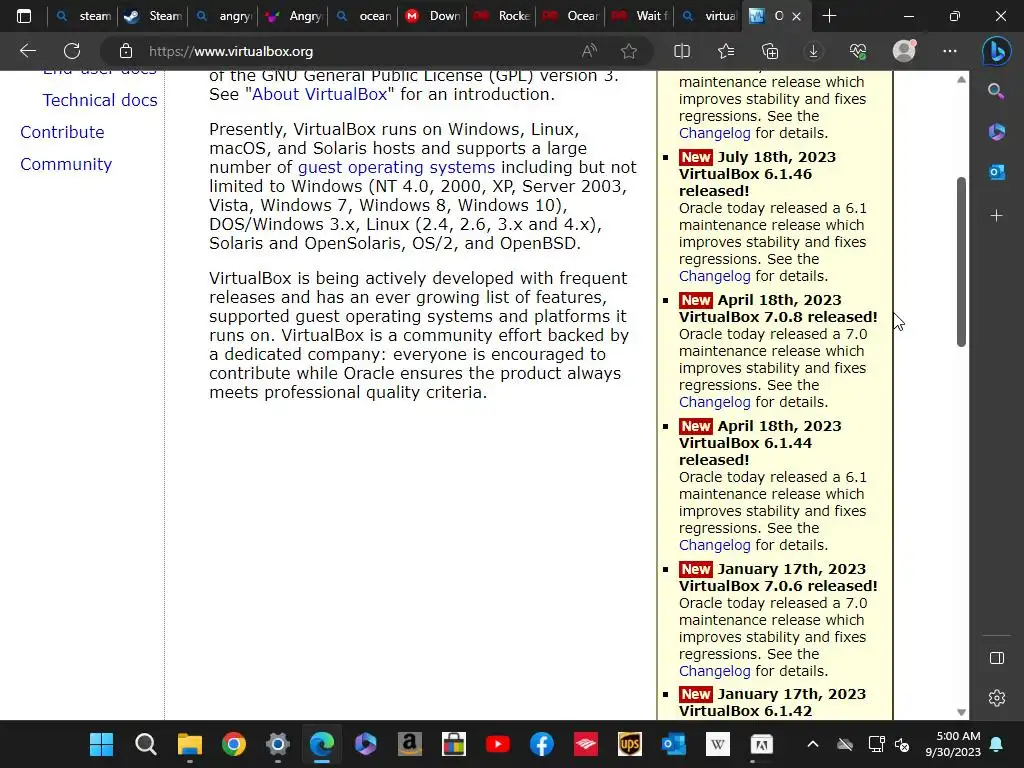The image size is (1024, 768).
Task: Reload the VirtualBox page
Action: pos(72,51)
